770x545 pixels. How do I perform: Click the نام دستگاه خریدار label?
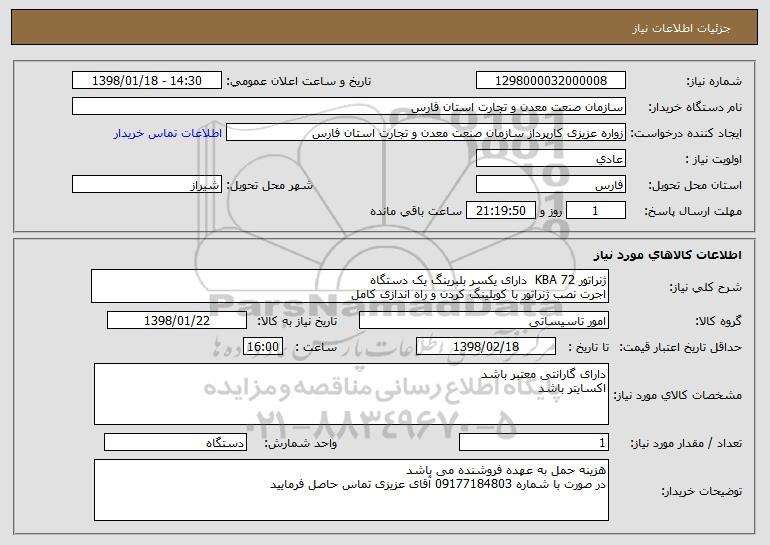click(x=695, y=107)
